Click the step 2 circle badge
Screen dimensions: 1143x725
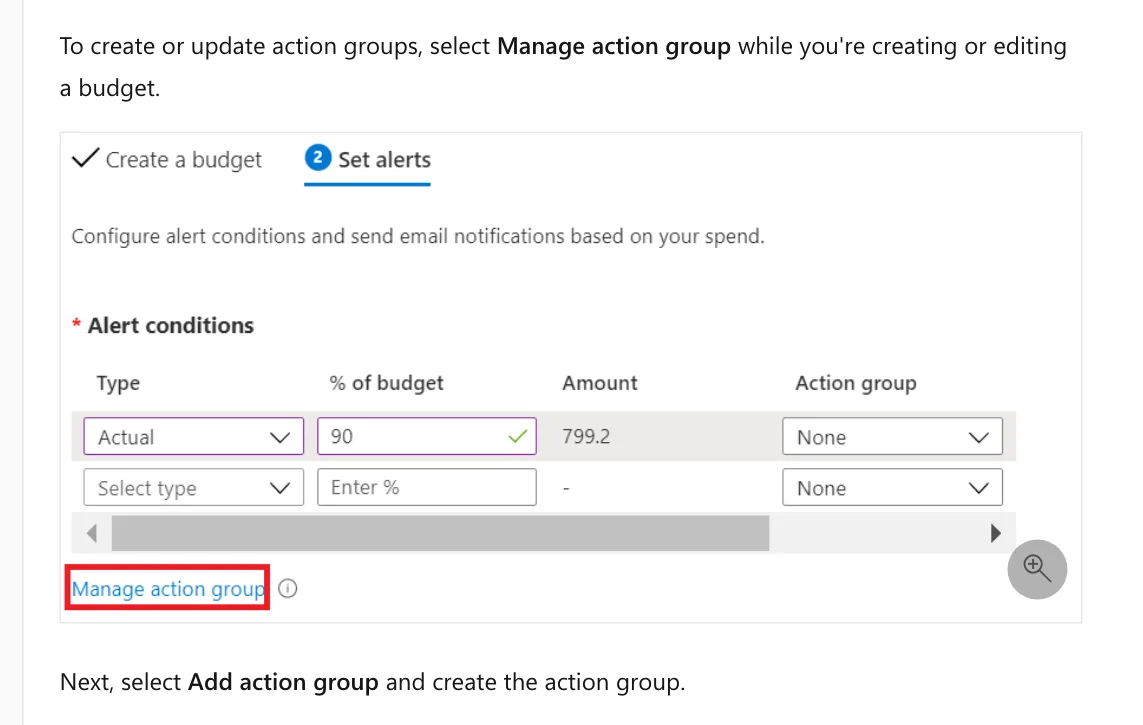pyautogui.click(x=318, y=157)
